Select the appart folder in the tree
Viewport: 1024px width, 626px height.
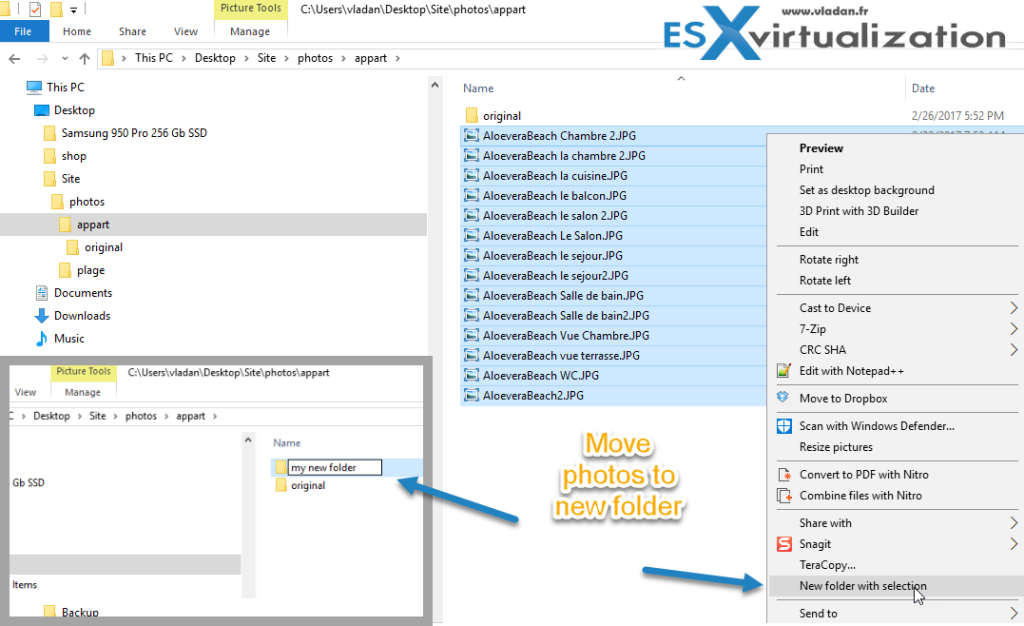click(93, 225)
